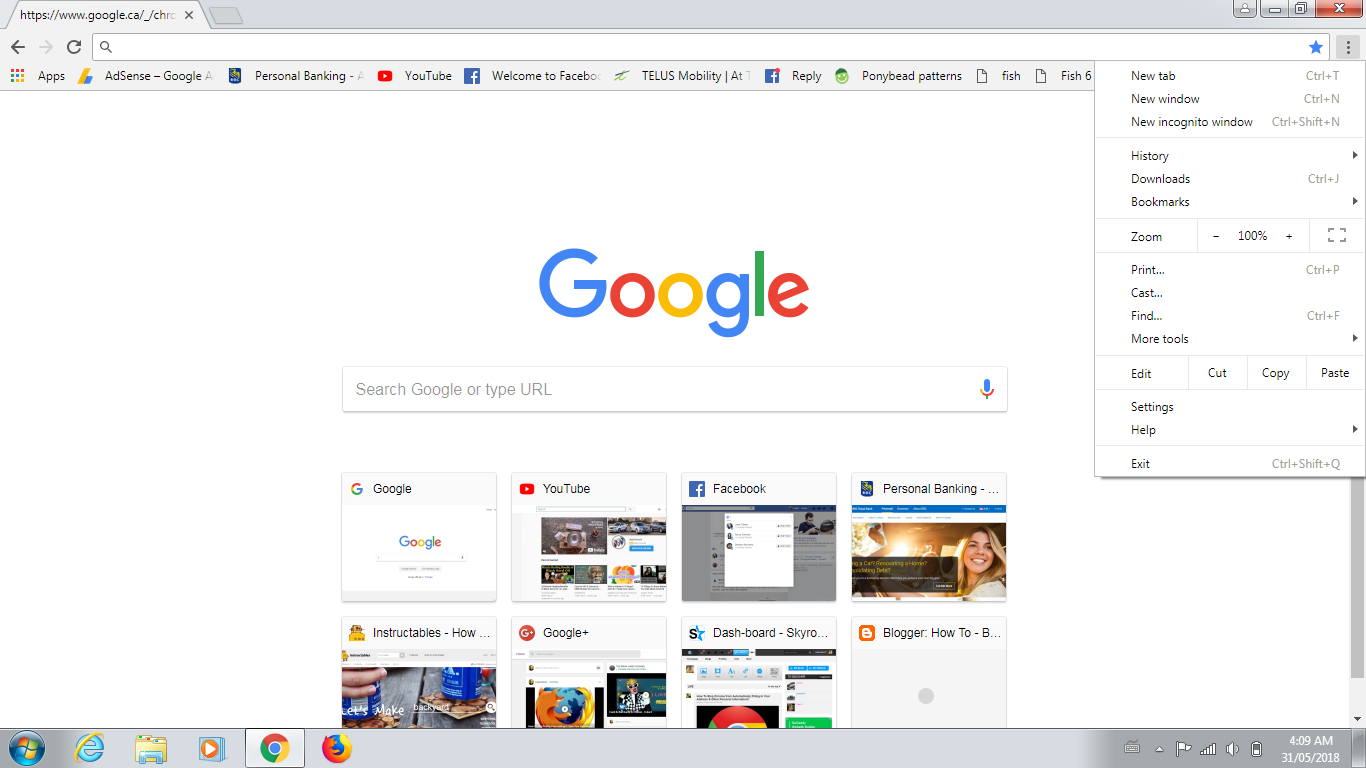Click the Copy button in Edit row
The width and height of the screenshot is (1366, 768).
click(1276, 373)
